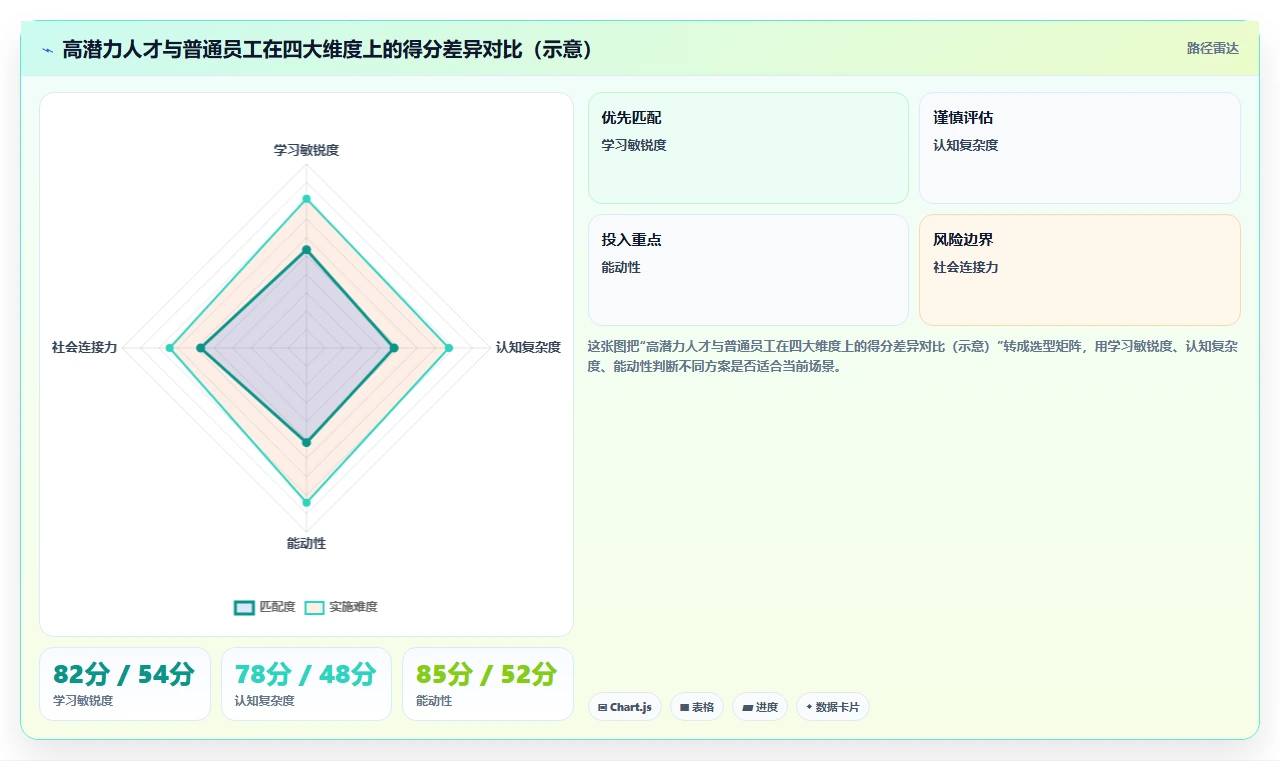This screenshot has height=761, width=1280.
Task: Click the inner data point at 社会连接力 axis
Action: (201, 348)
